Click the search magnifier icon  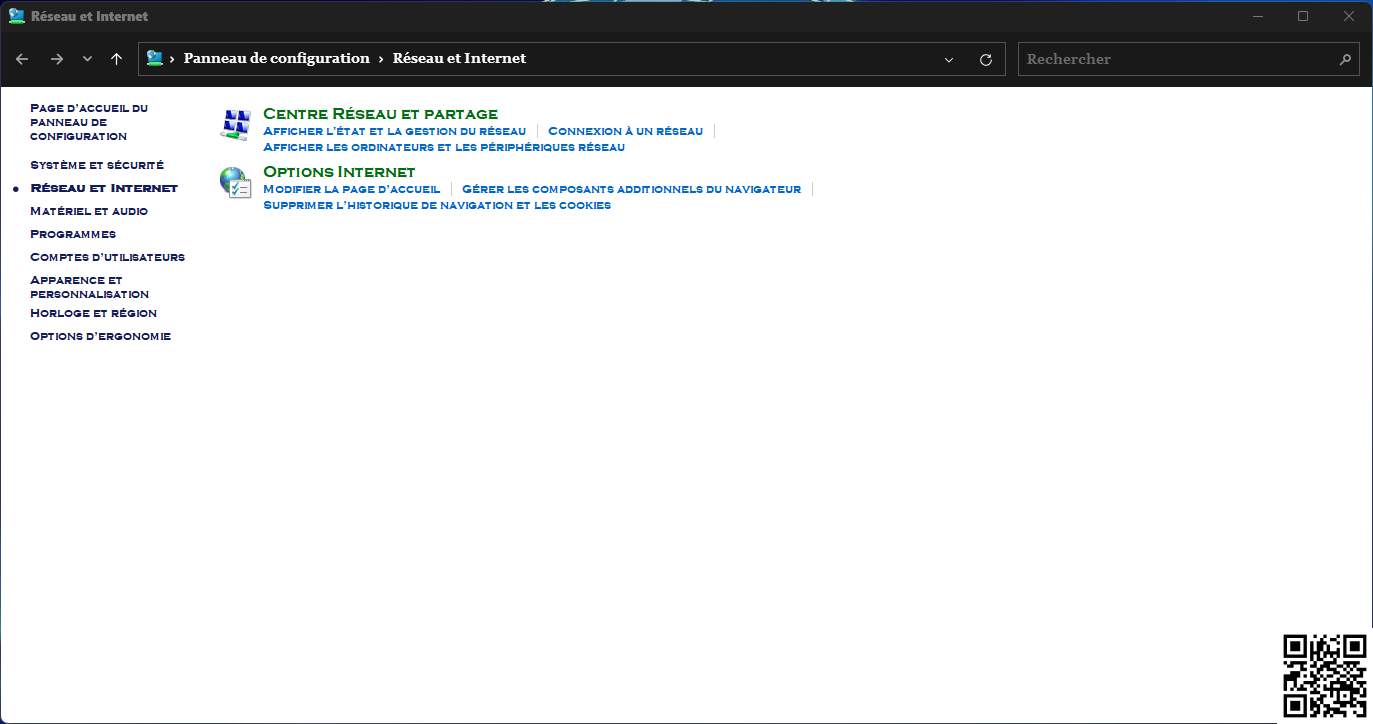click(1345, 59)
